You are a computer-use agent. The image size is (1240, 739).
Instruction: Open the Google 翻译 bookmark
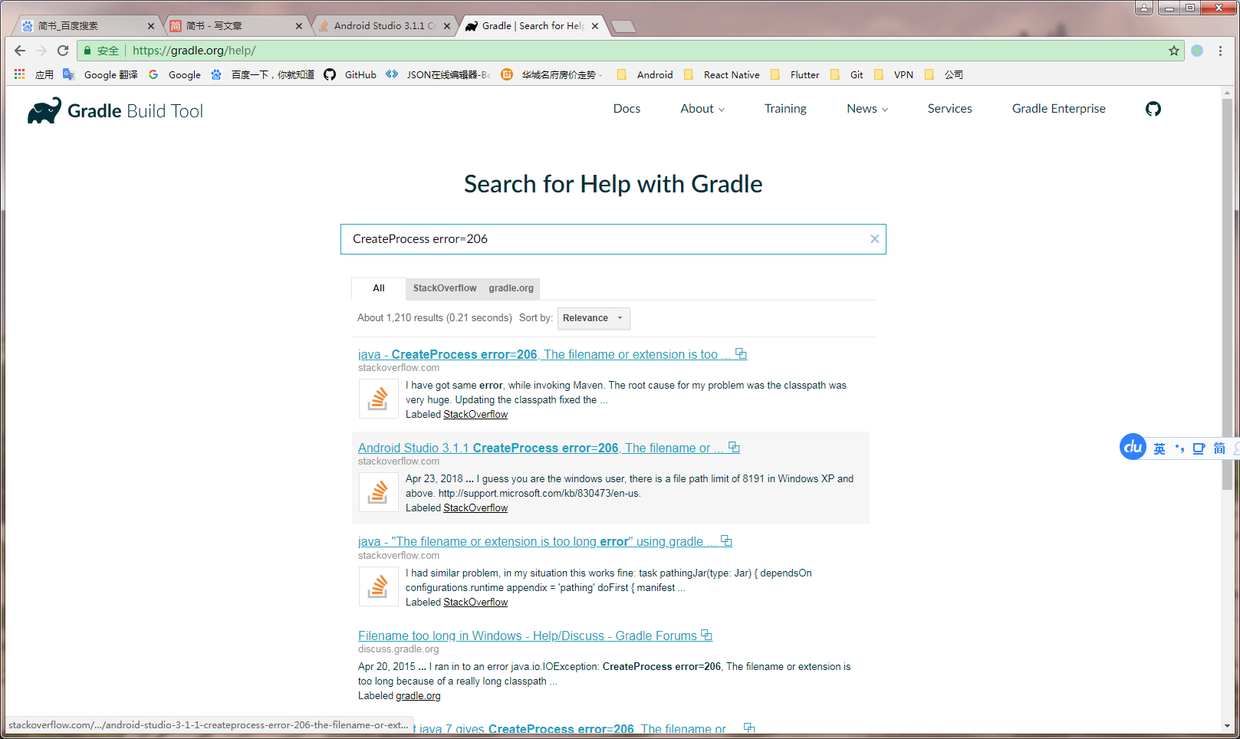click(100, 75)
